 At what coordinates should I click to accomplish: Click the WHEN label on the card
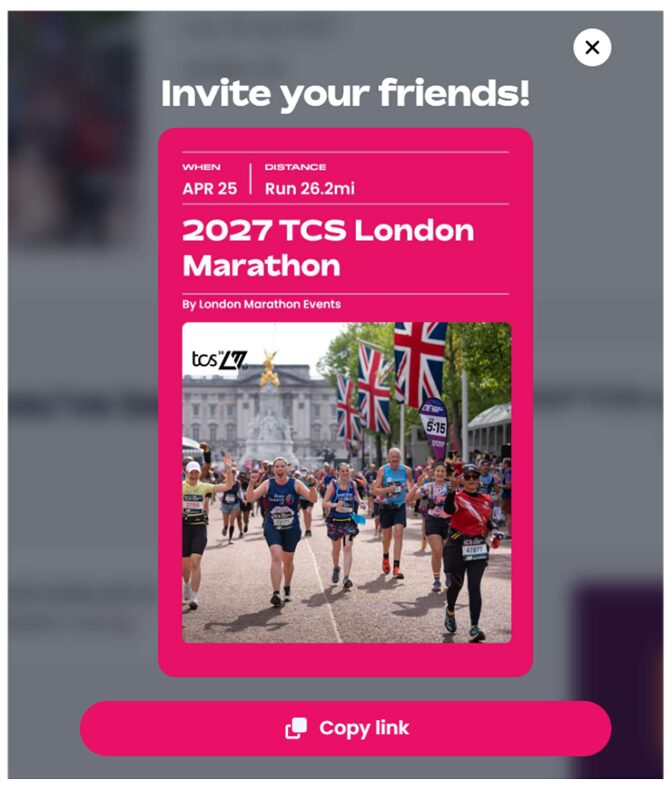pos(201,167)
